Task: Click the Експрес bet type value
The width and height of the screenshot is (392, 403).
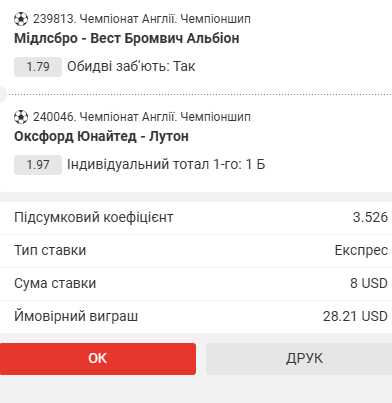Action: [361, 251]
